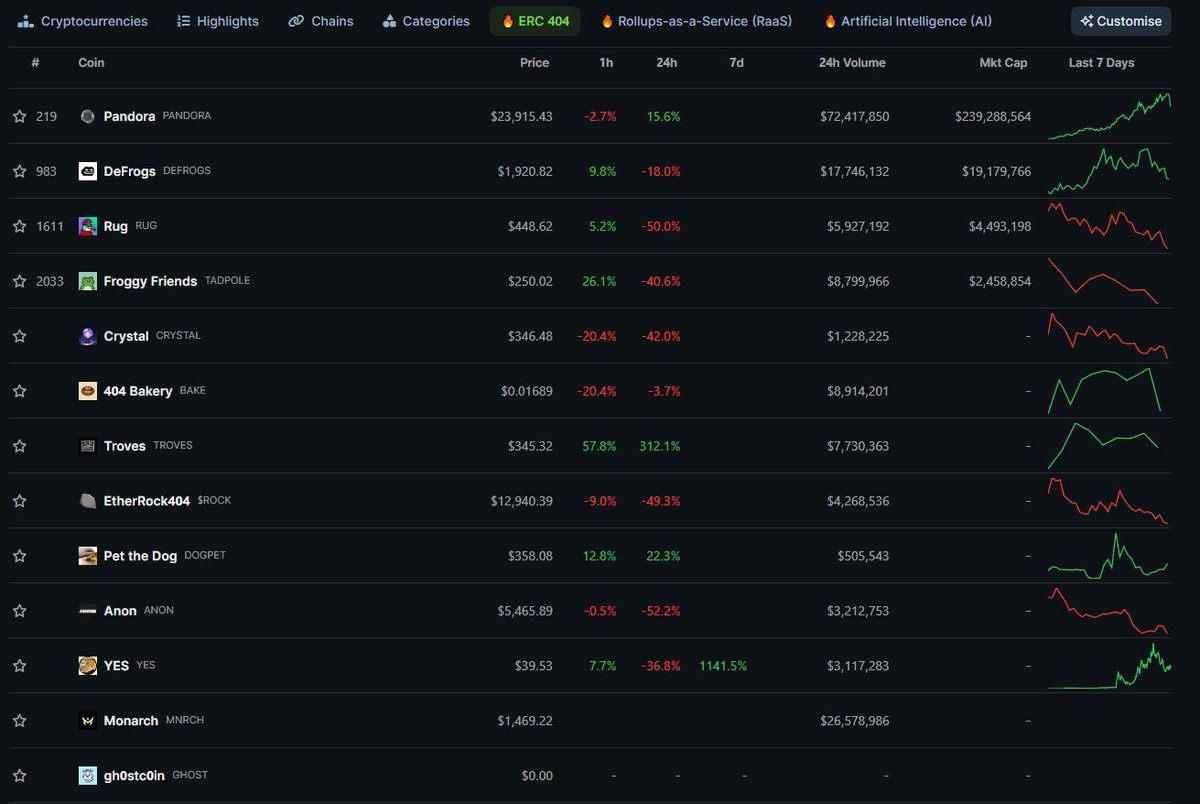View Pandora's 7-day sparkline chart

[x=1109, y=116]
